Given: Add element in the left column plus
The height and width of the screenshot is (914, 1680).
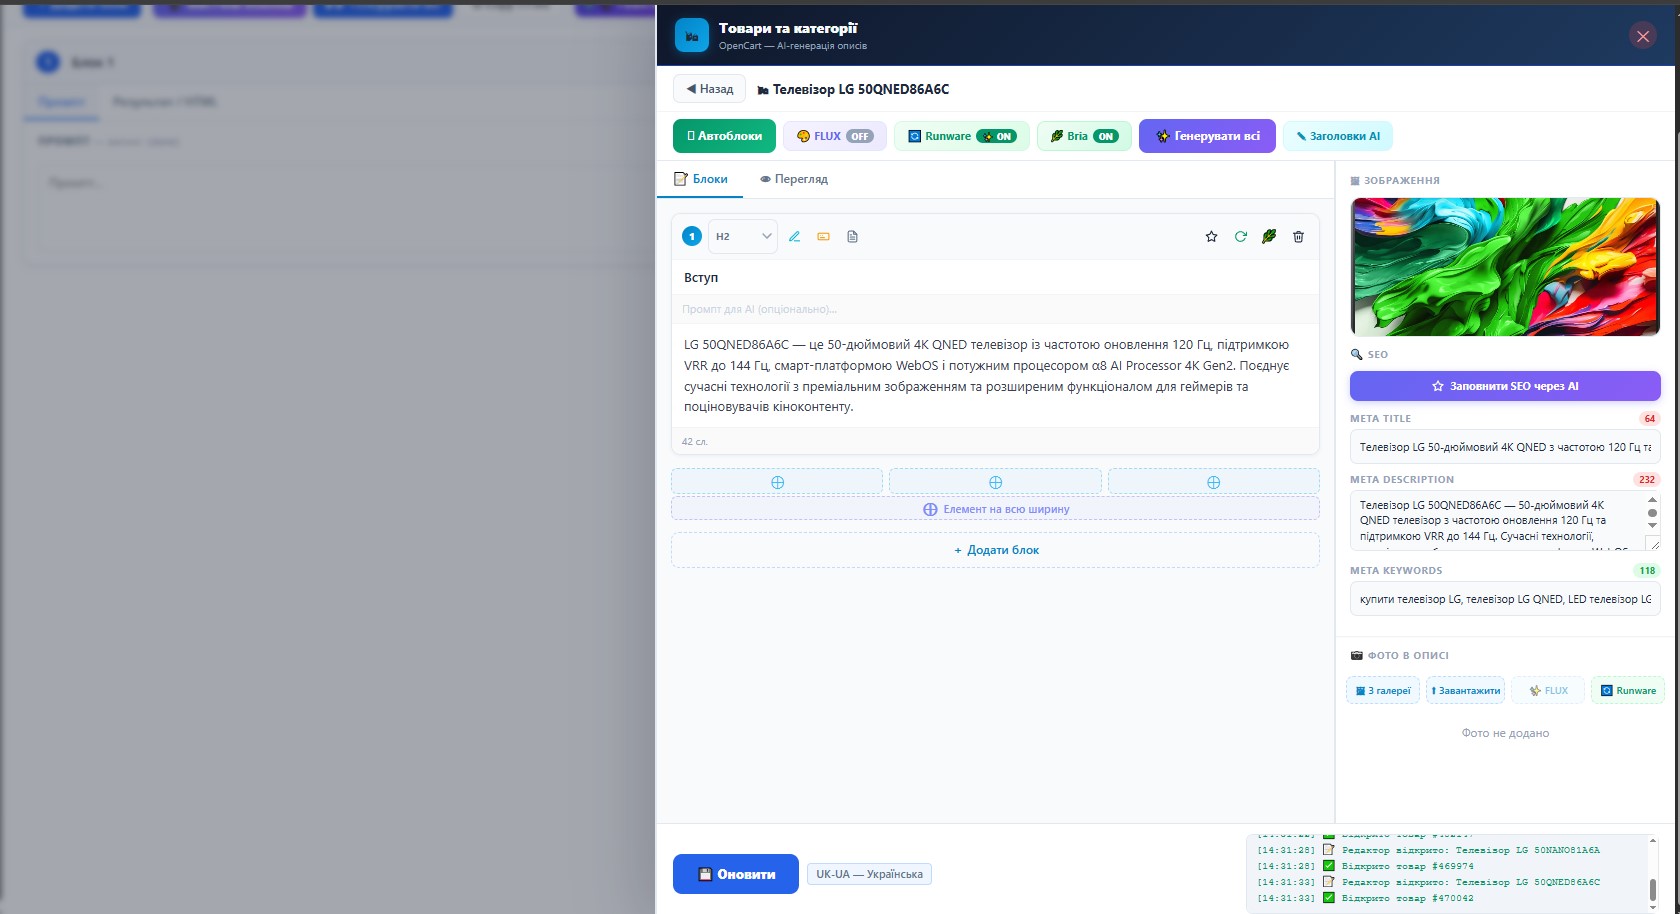Looking at the screenshot, I should click(777, 482).
